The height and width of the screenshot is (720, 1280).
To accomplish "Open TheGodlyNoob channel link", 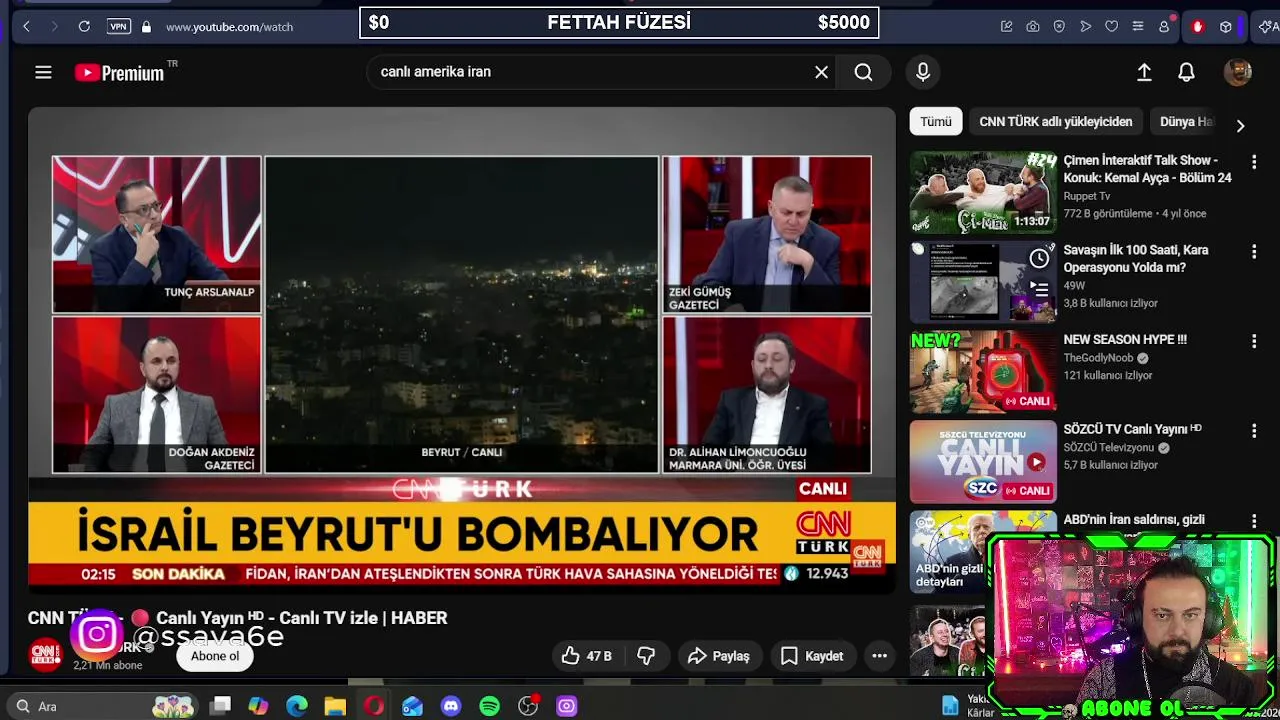I will pyautogui.click(x=1098, y=358).
